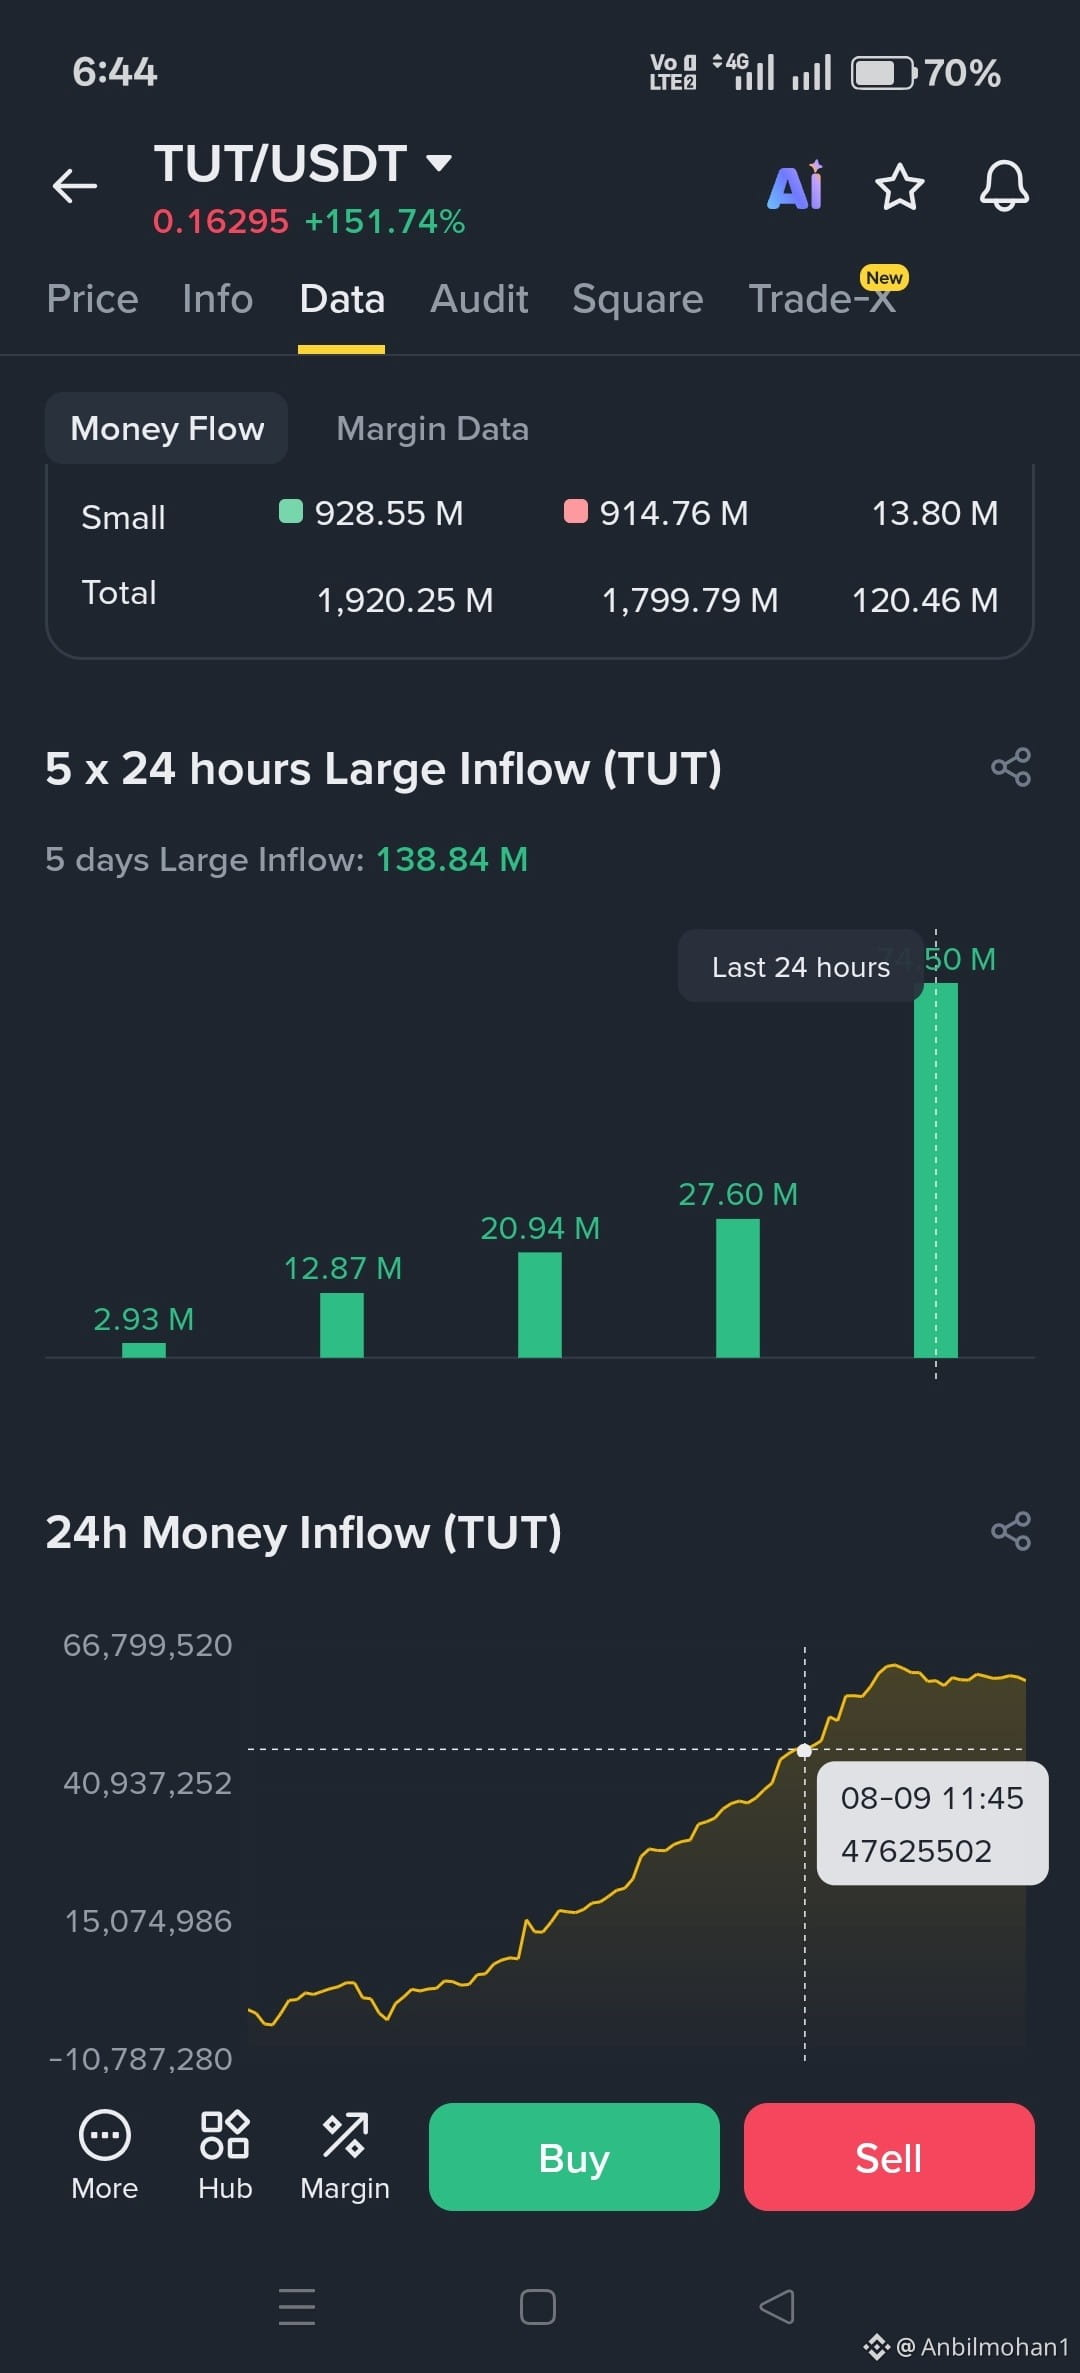Expand the TUT/USDT pair dropdown

[x=438, y=162]
